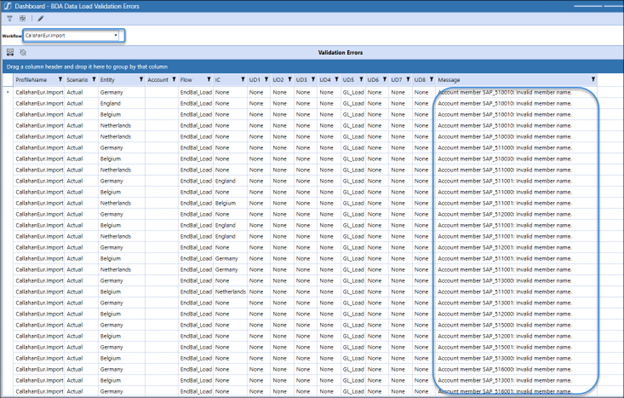The image size is (624, 398).
Task: Open filter for IC column
Action: (243, 80)
